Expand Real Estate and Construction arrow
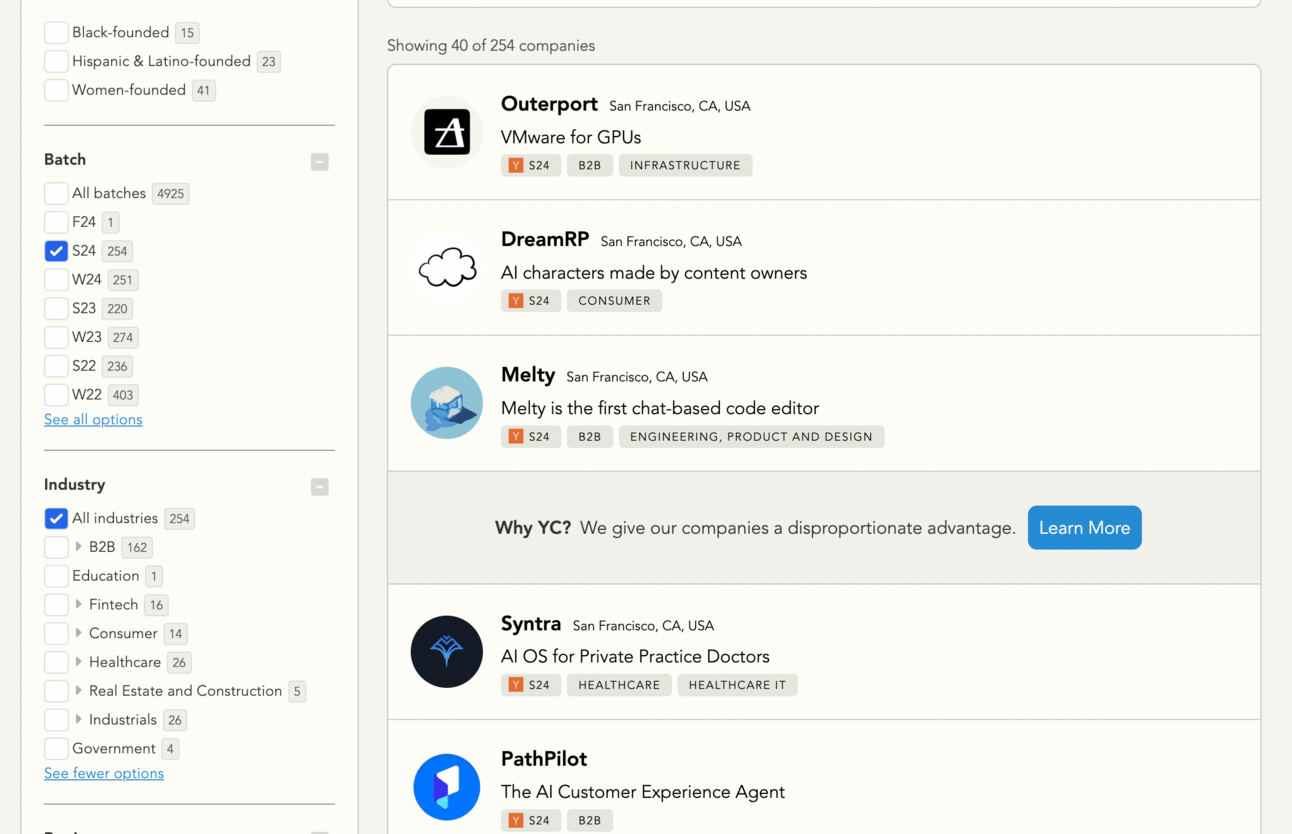The width and height of the screenshot is (1292, 834). [78, 691]
